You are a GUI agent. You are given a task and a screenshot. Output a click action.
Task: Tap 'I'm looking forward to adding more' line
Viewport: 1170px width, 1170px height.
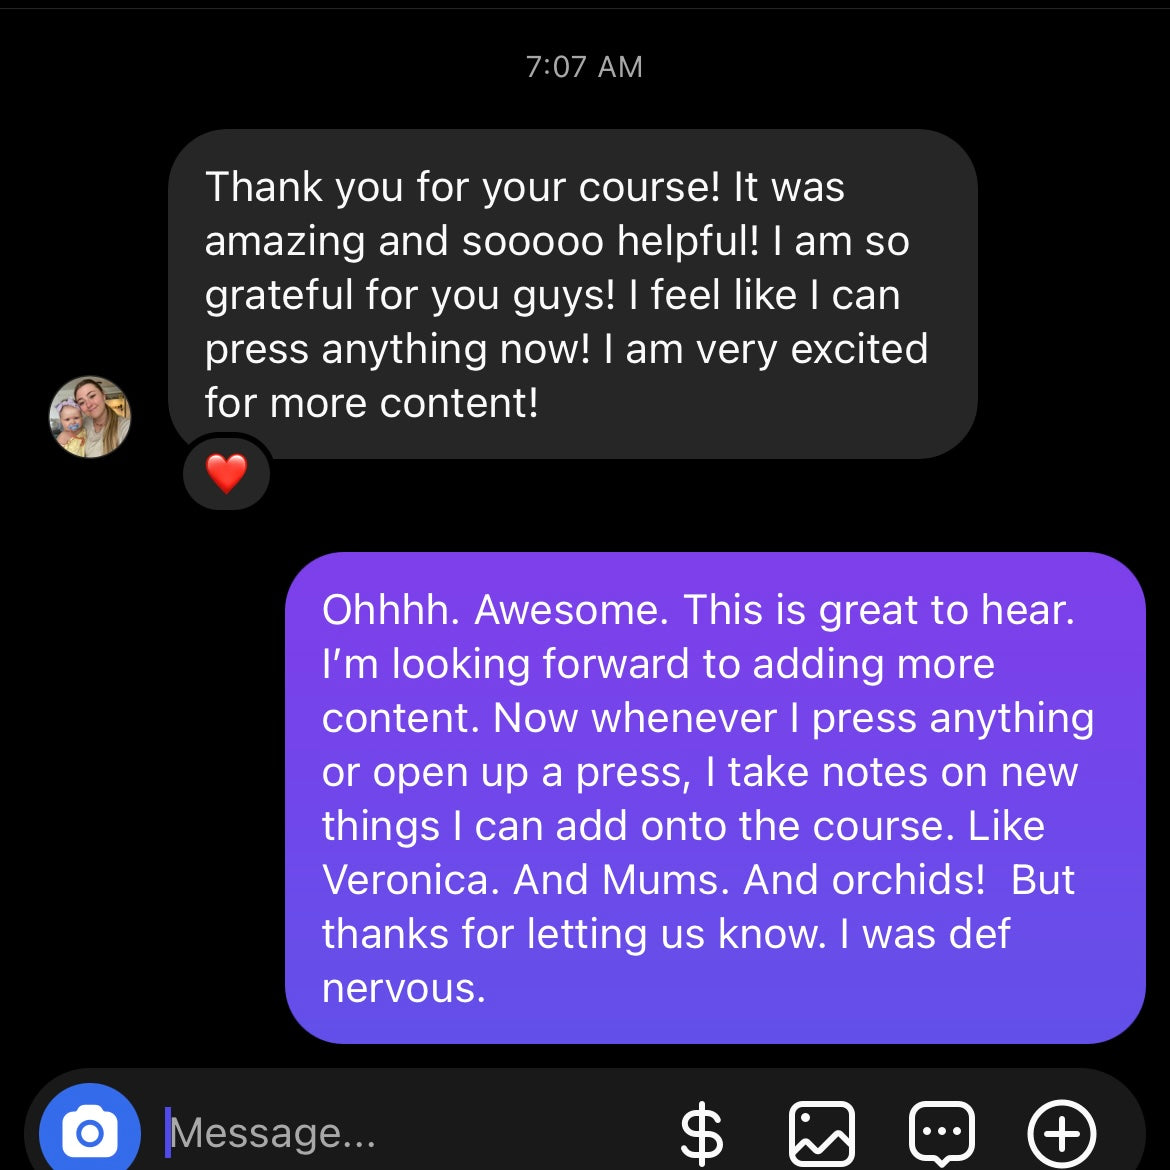pyautogui.click(x=658, y=664)
